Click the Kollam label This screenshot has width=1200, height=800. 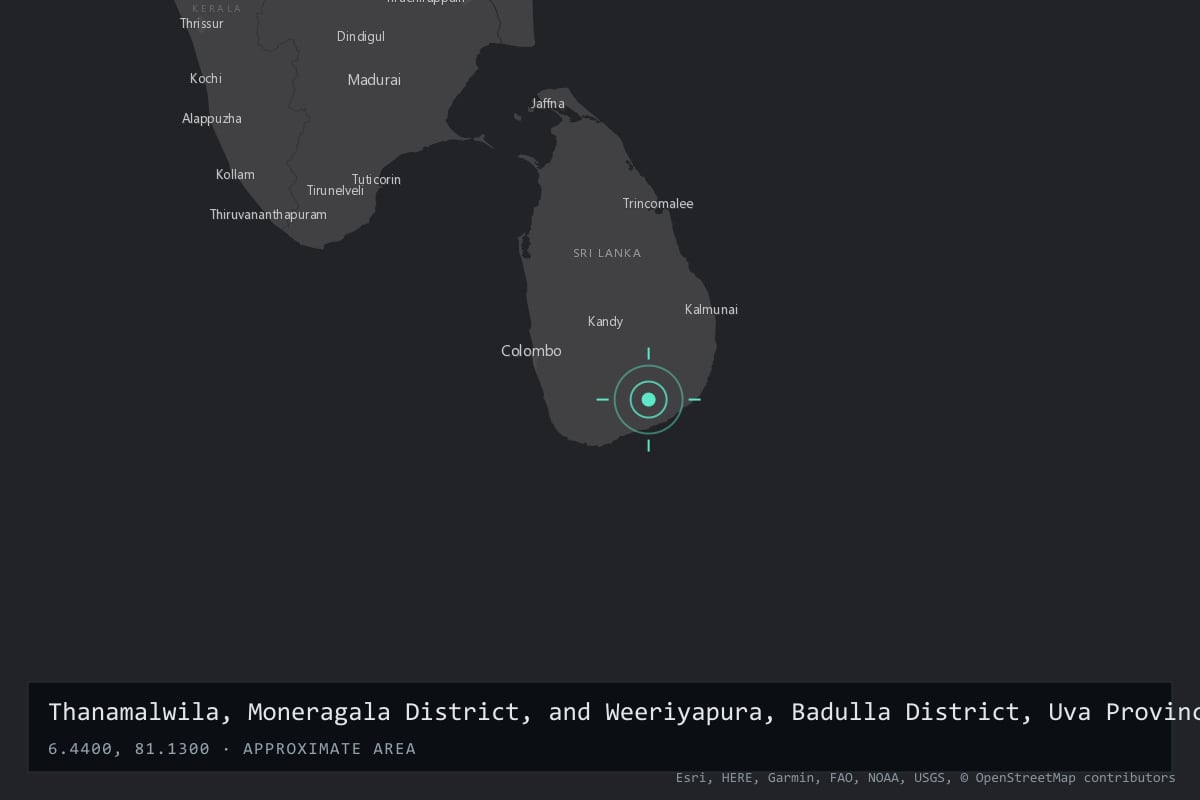[x=235, y=174]
